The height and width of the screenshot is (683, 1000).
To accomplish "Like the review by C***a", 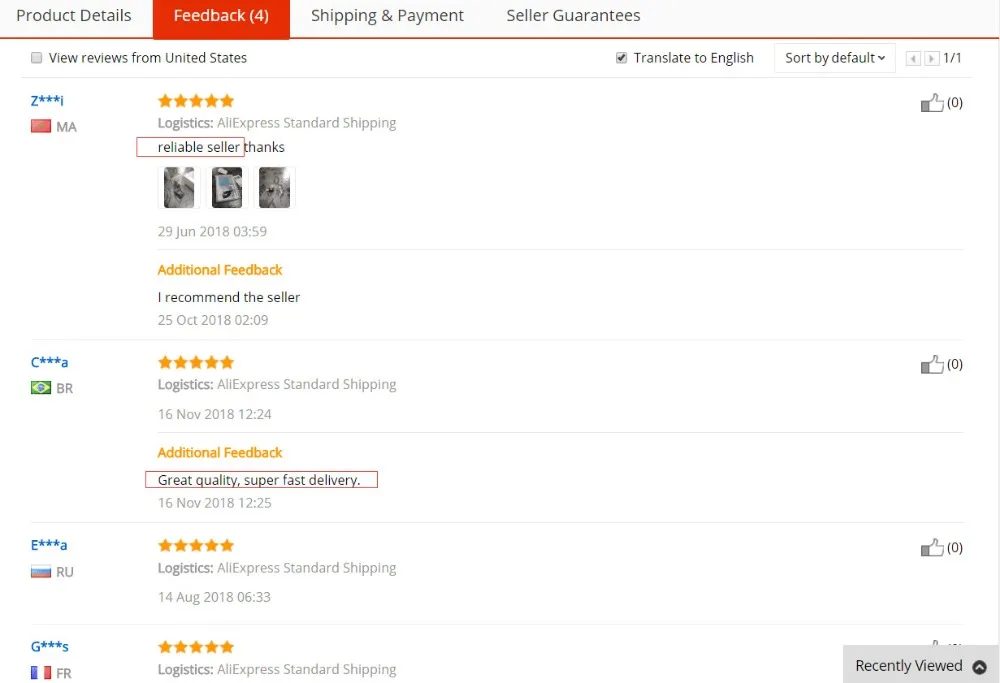I will click(x=932, y=364).
